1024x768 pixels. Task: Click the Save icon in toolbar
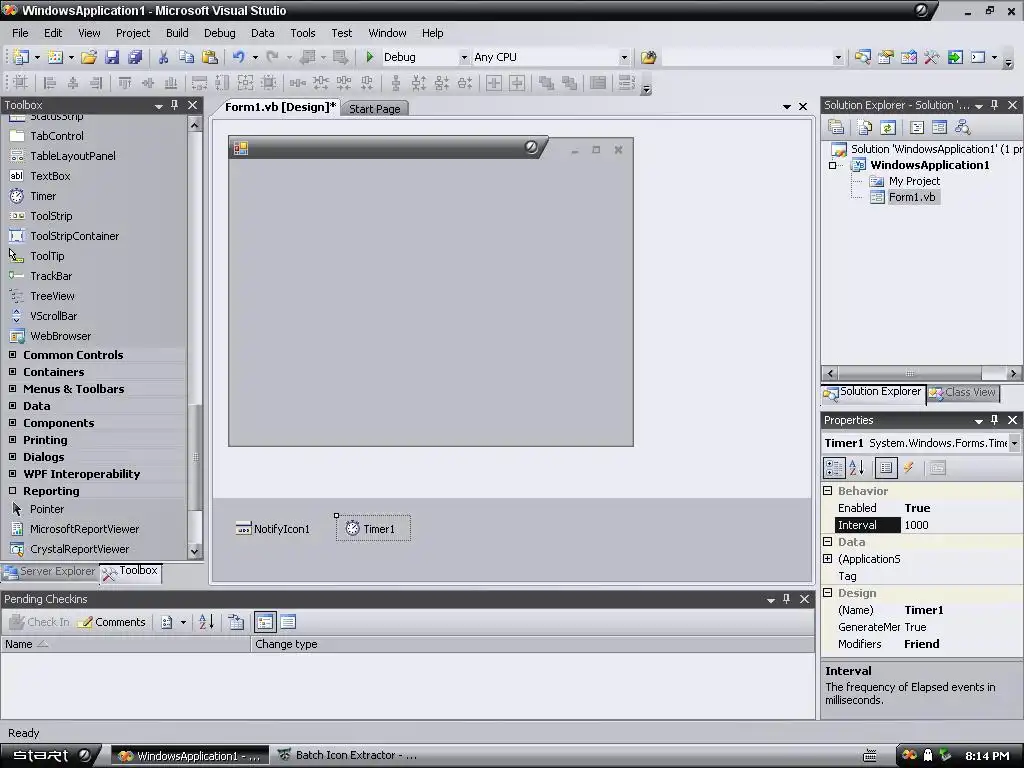tap(112, 57)
